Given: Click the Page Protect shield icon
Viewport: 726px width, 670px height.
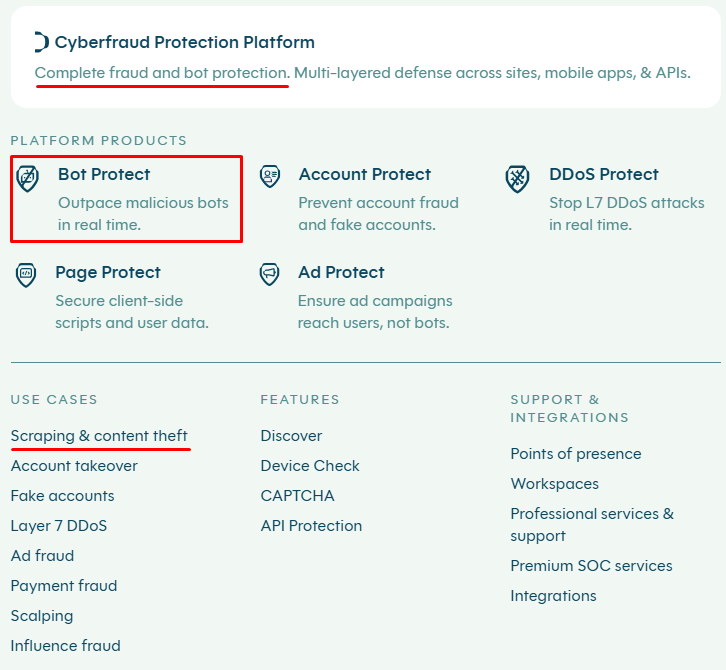Looking at the screenshot, I should [26, 275].
